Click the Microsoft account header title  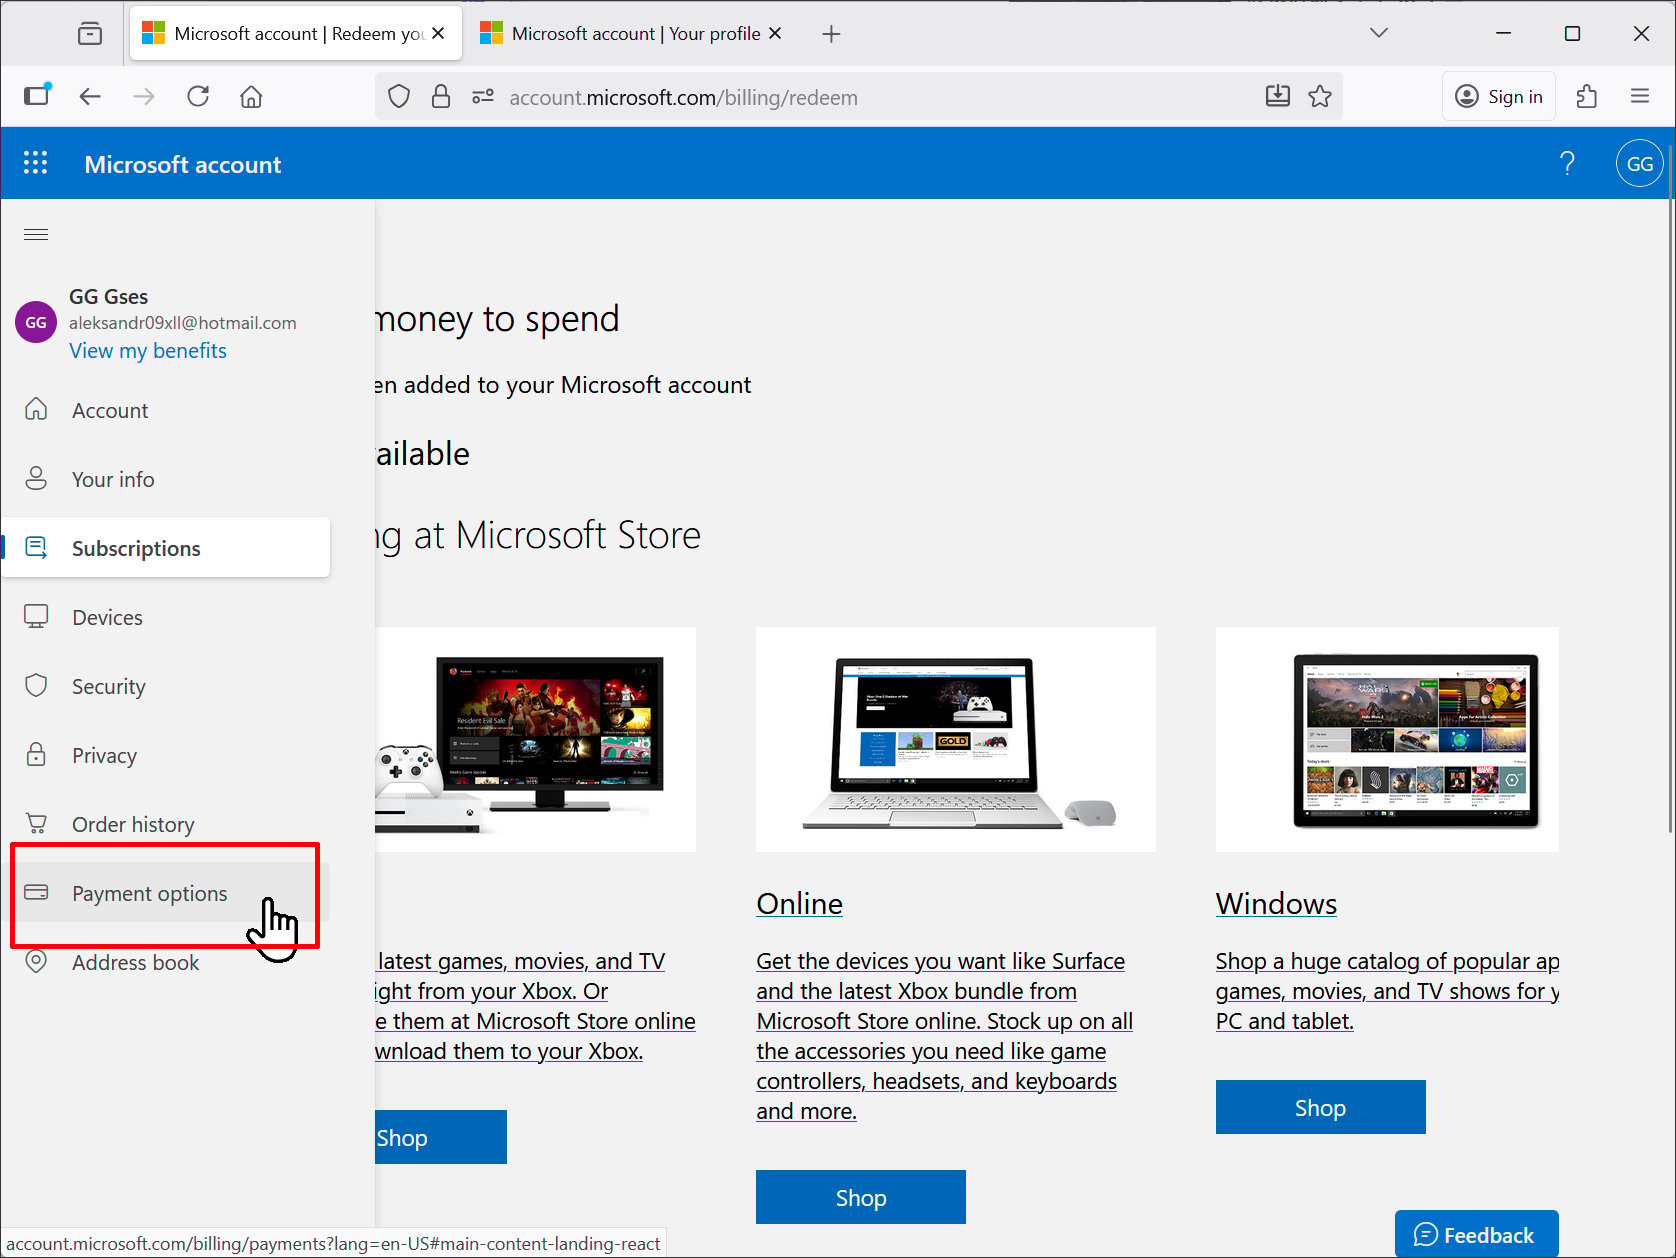point(183,164)
